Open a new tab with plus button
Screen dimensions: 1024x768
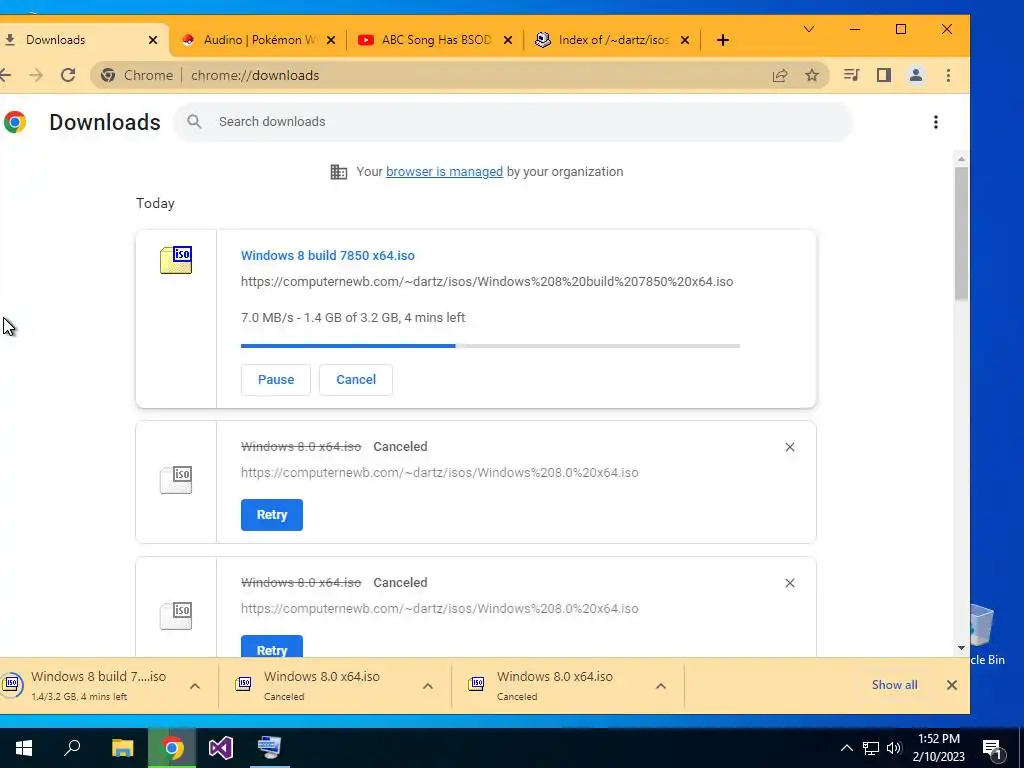(722, 40)
